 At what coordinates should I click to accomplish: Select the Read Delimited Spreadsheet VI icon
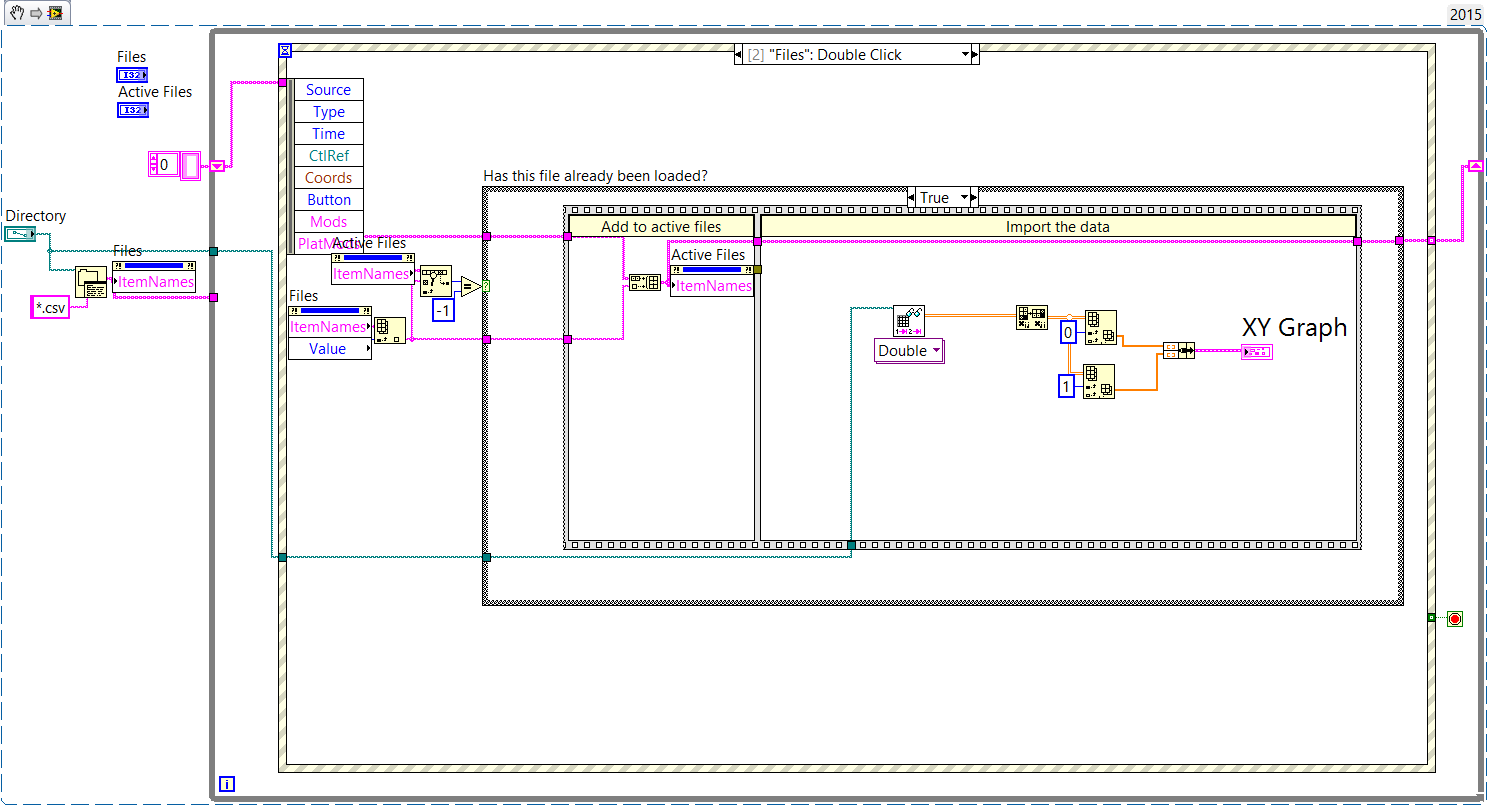(x=909, y=321)
